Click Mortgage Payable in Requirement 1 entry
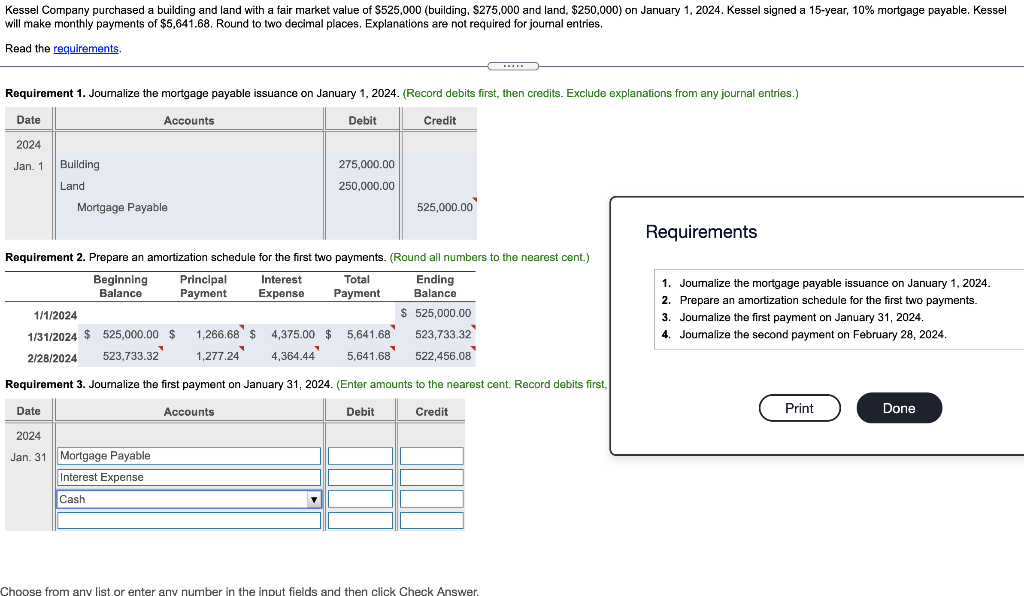This screenshot has width=1024, height=596. pyautogui.click(x=122, y=208)
